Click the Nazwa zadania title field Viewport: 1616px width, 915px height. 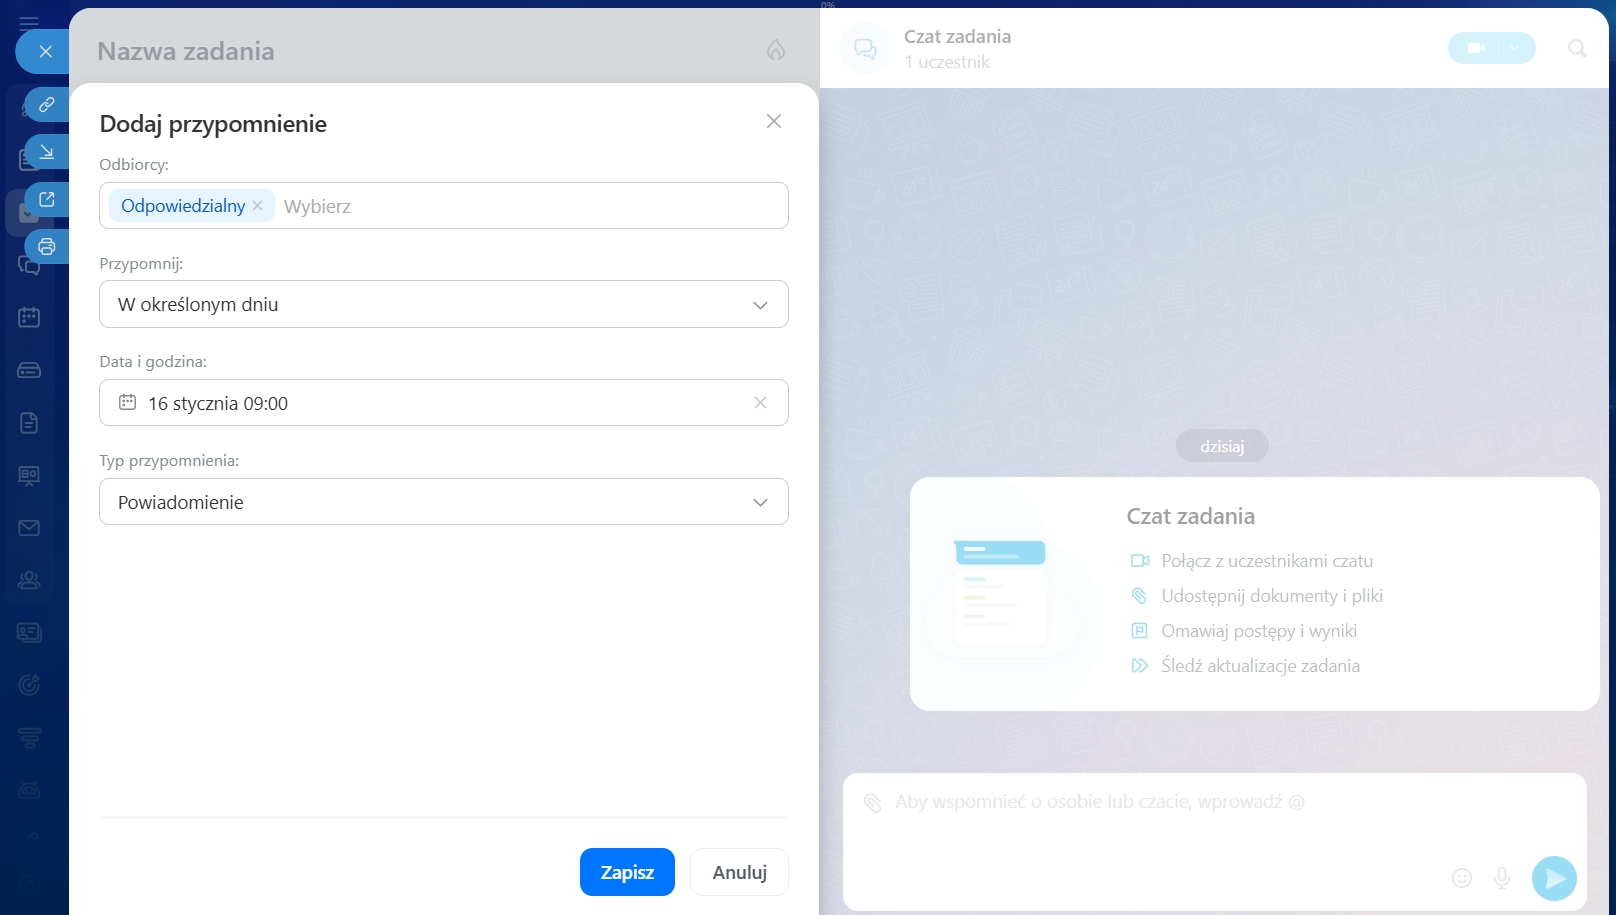[186, 51]
